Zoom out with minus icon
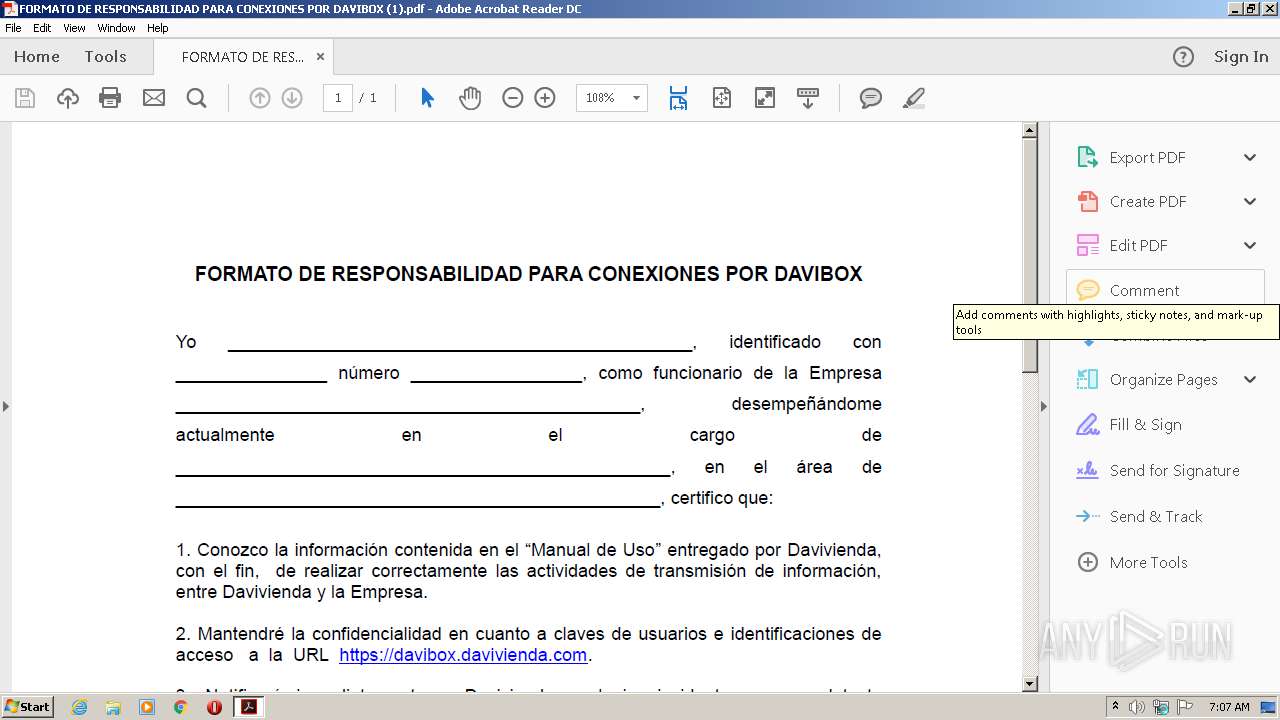Screen dimensions: 1280x720 (513, 98)
